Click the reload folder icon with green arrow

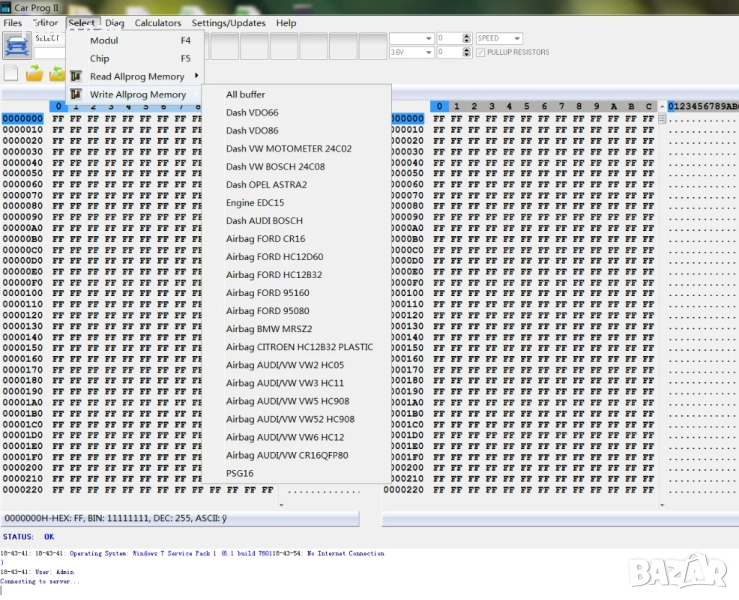point(57,74)
